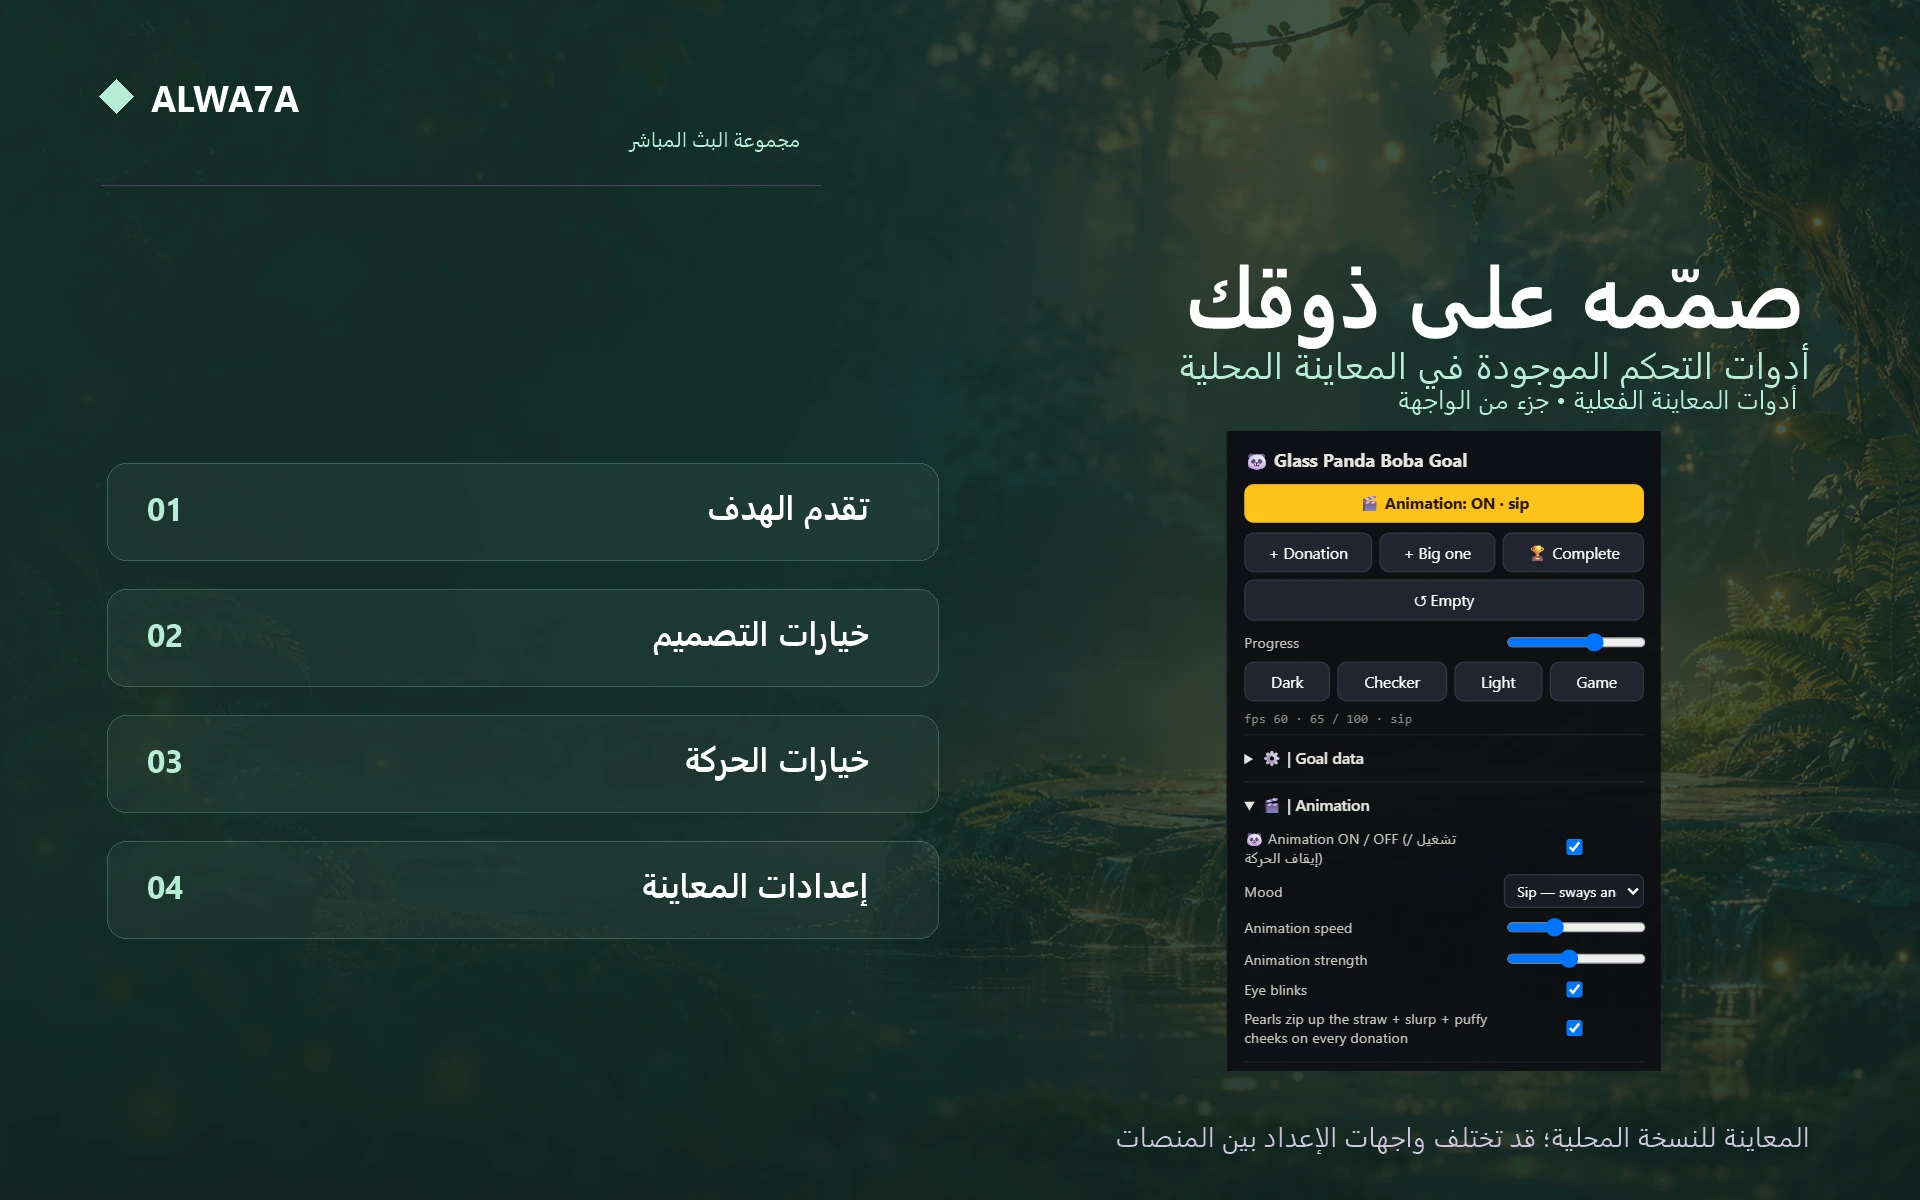
Task: Toggle the Animation ON / OFF checkbox
Action: pyautogui.click(x=1574, y=847)
